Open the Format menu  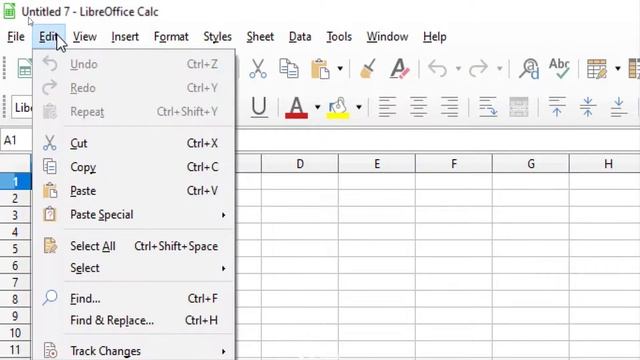171,37
